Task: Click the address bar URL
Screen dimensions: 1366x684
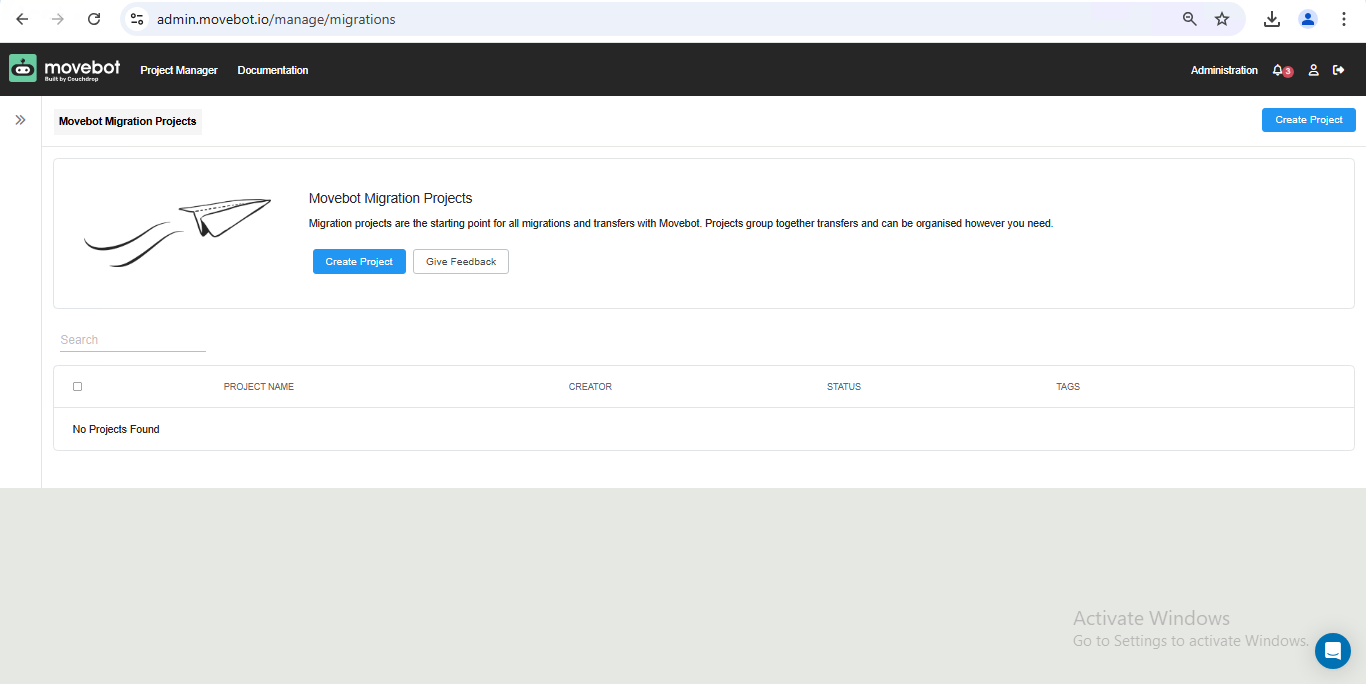Action: pyautogui.click(x=276, y=19)
